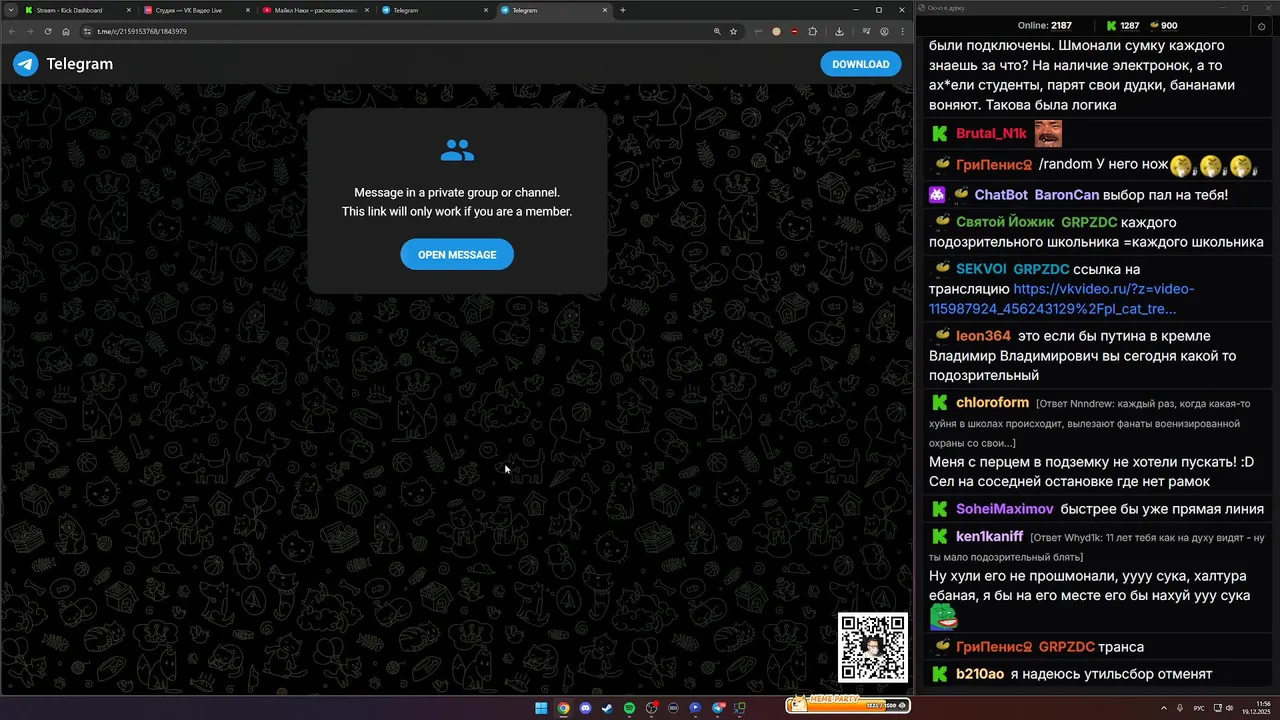The width and height of the screenshot is (1280, 720).
Task: Open Spotify from the taskbar
Action: coord(629,708)
